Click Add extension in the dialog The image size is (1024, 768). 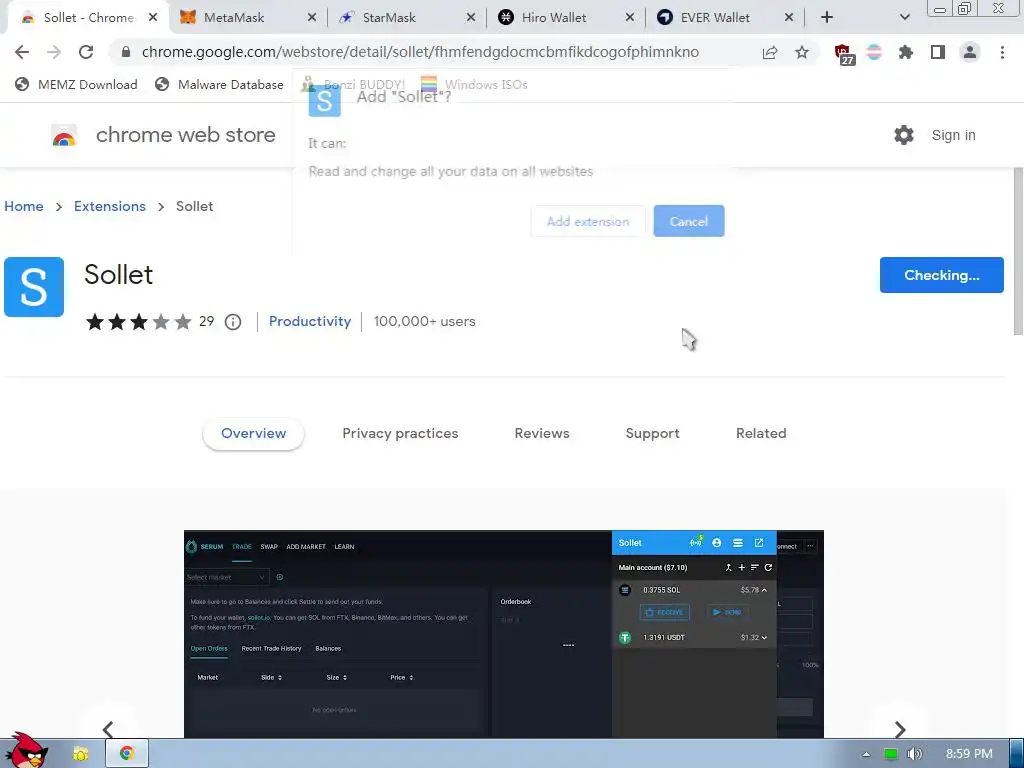(588, 221)
